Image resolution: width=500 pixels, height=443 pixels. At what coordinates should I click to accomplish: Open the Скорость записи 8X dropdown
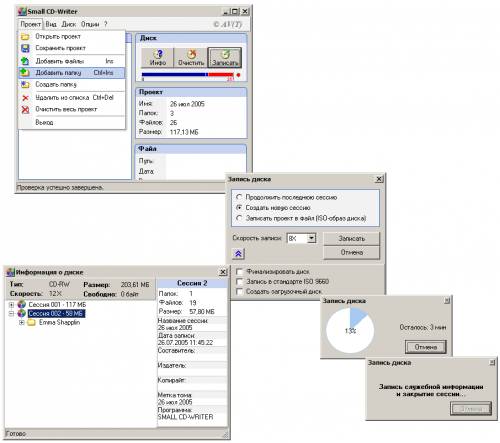[312, 238]
